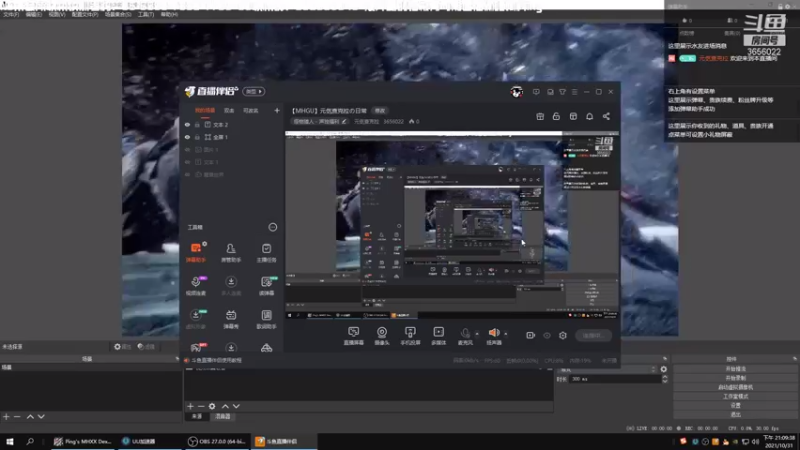The image size is (800, 450).
Task: Click OBS 开始推流 start streaming button
Action: coord(735,369)
